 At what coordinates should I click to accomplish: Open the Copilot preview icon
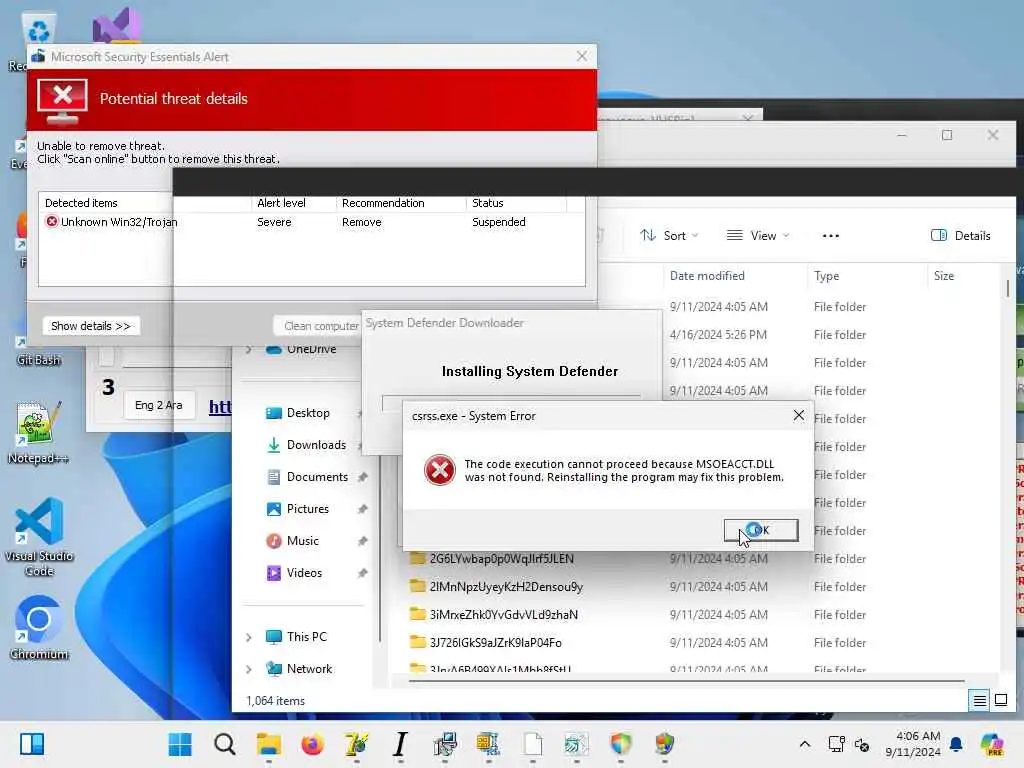[x=992, y=744]
